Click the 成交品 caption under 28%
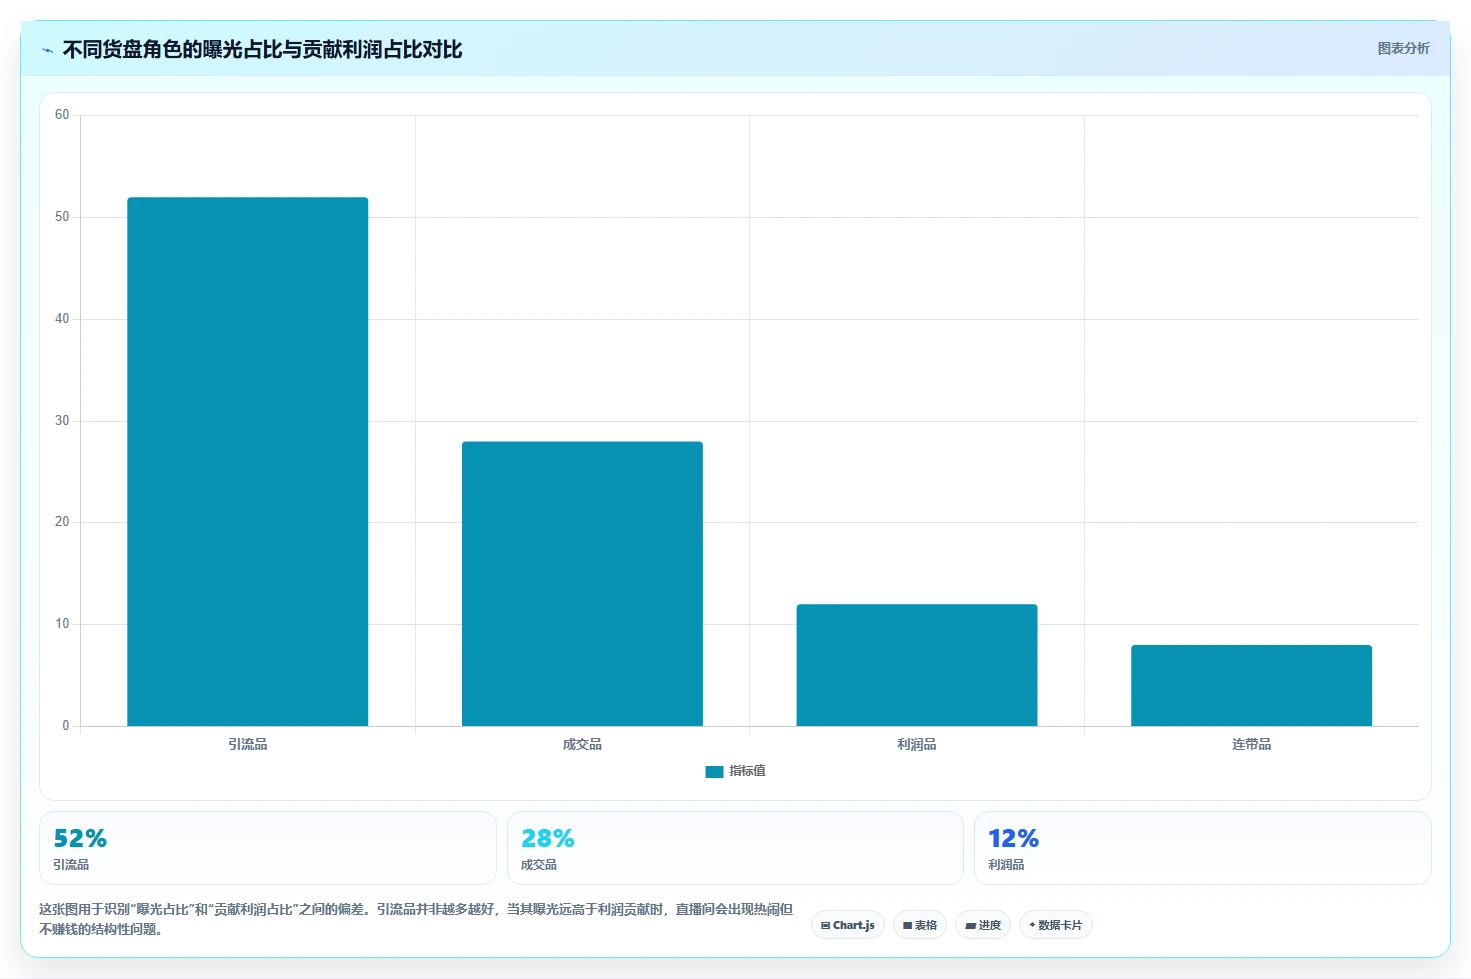 (539, 865)
